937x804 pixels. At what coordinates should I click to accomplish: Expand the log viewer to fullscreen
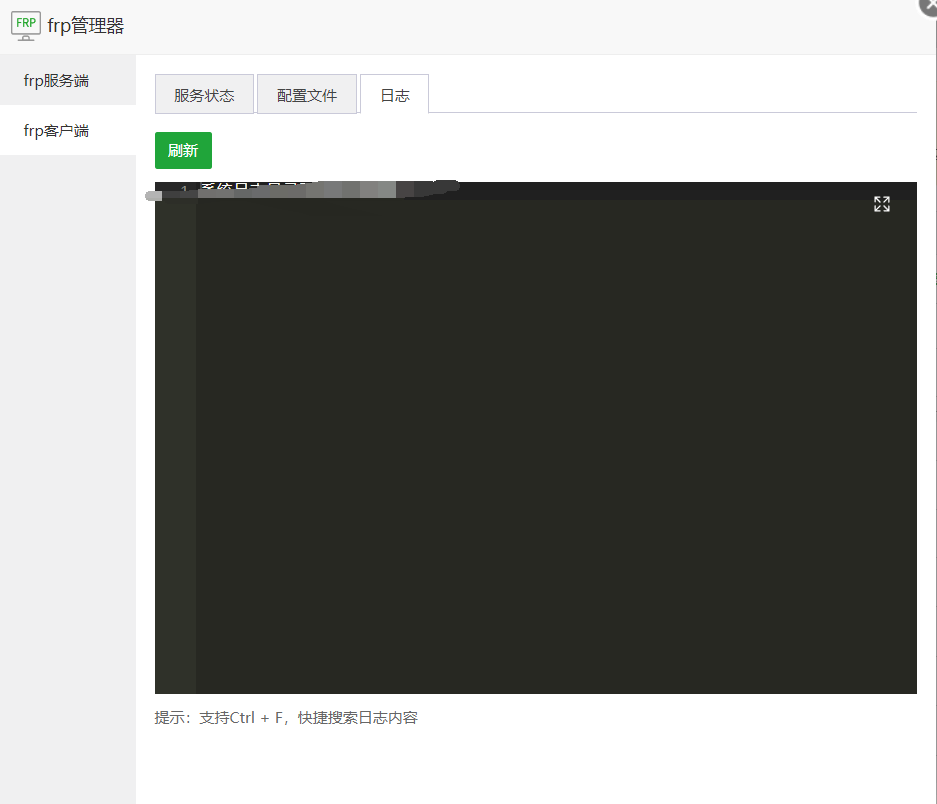(881, 204)
